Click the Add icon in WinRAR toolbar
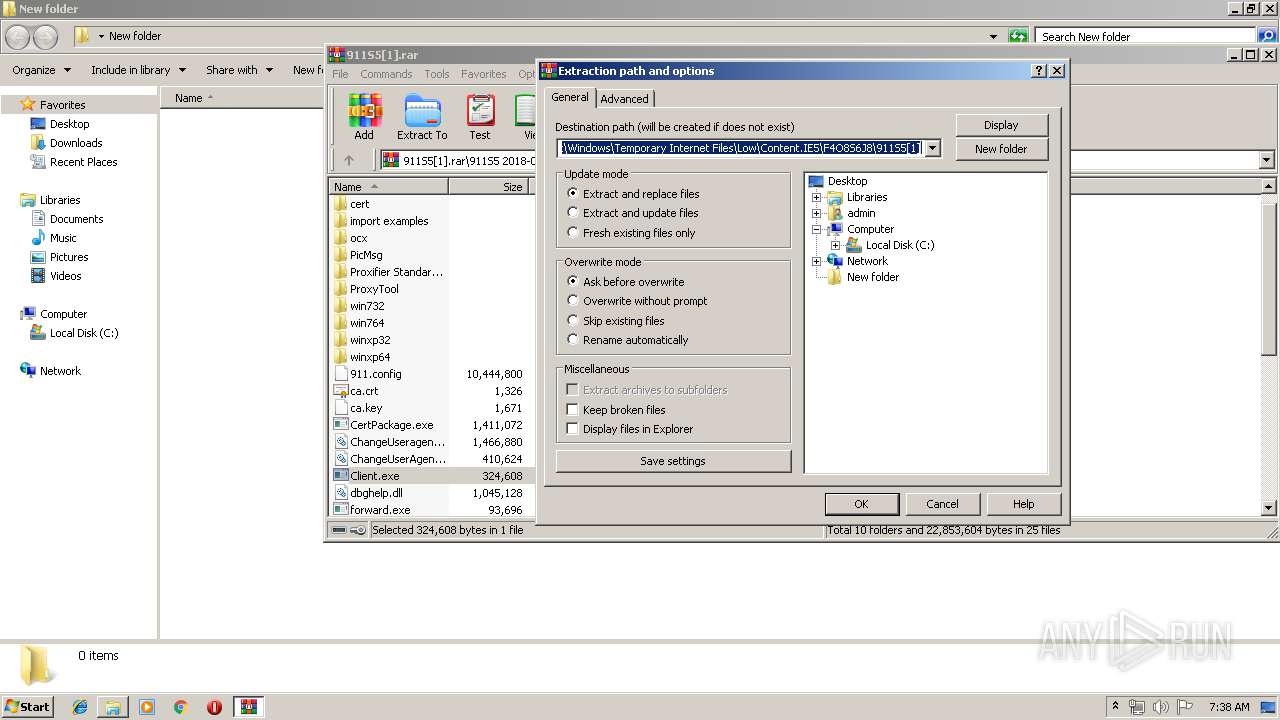The width and height of the screenshot is (1280, 720). tap(364, 117)
